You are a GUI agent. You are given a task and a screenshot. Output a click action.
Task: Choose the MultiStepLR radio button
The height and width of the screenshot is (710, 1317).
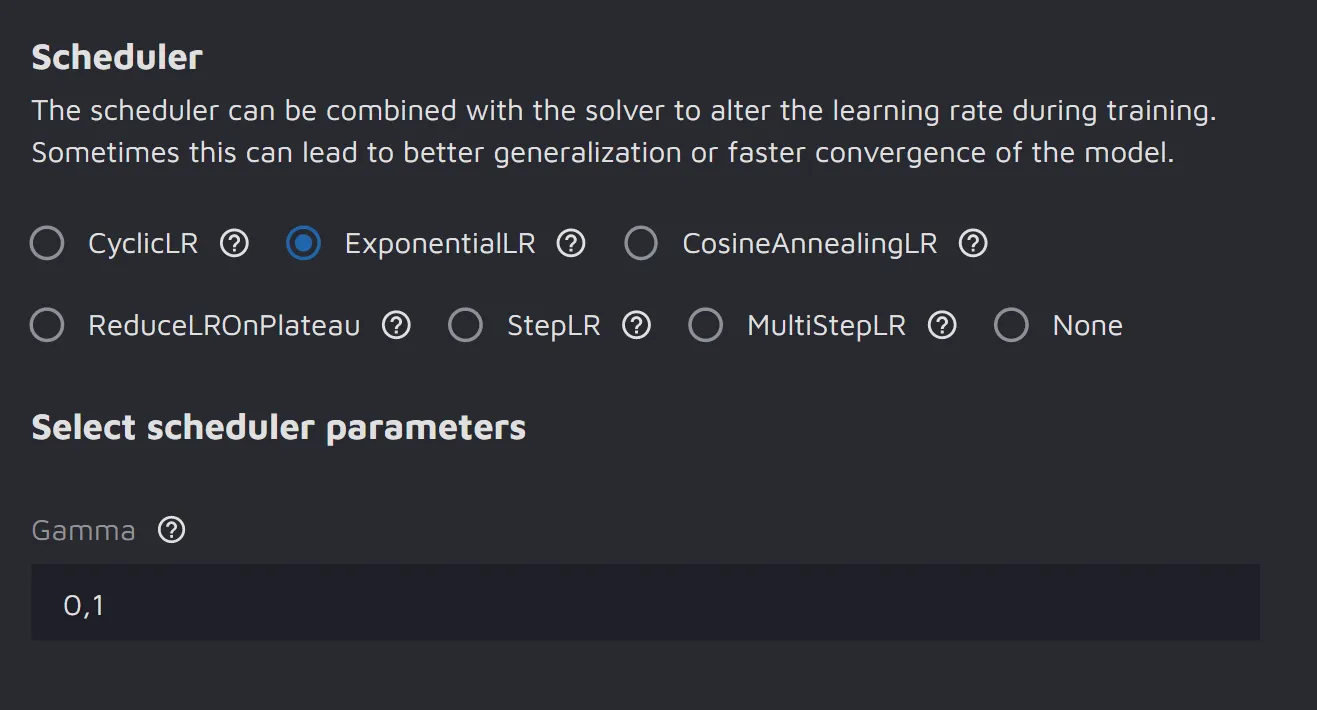(706, 325)
